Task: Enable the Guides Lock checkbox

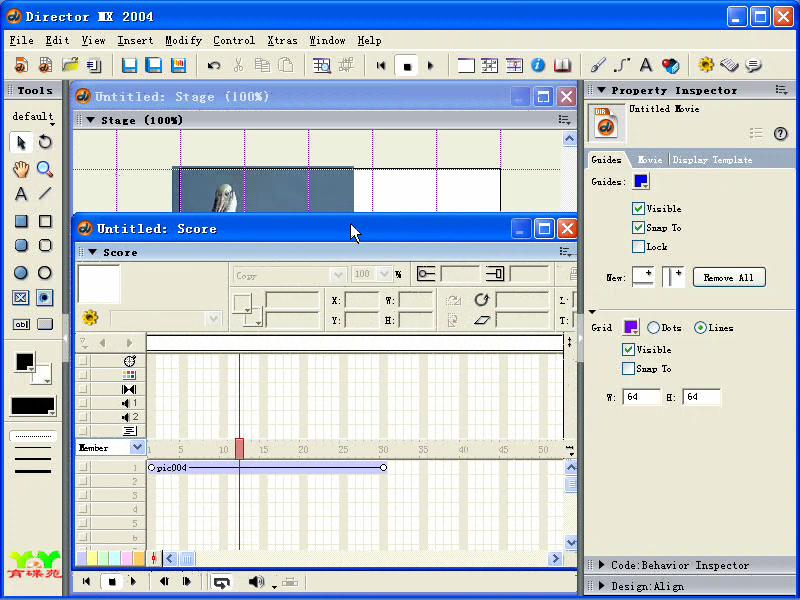Action: (x=638, y=247)
